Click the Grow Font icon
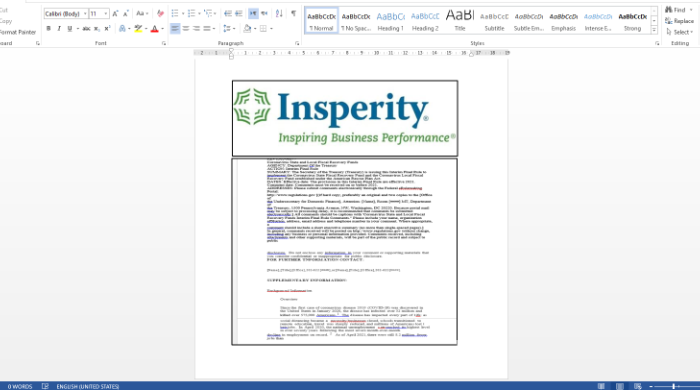The height and width of the screenshot is (390, 700). 115,14
